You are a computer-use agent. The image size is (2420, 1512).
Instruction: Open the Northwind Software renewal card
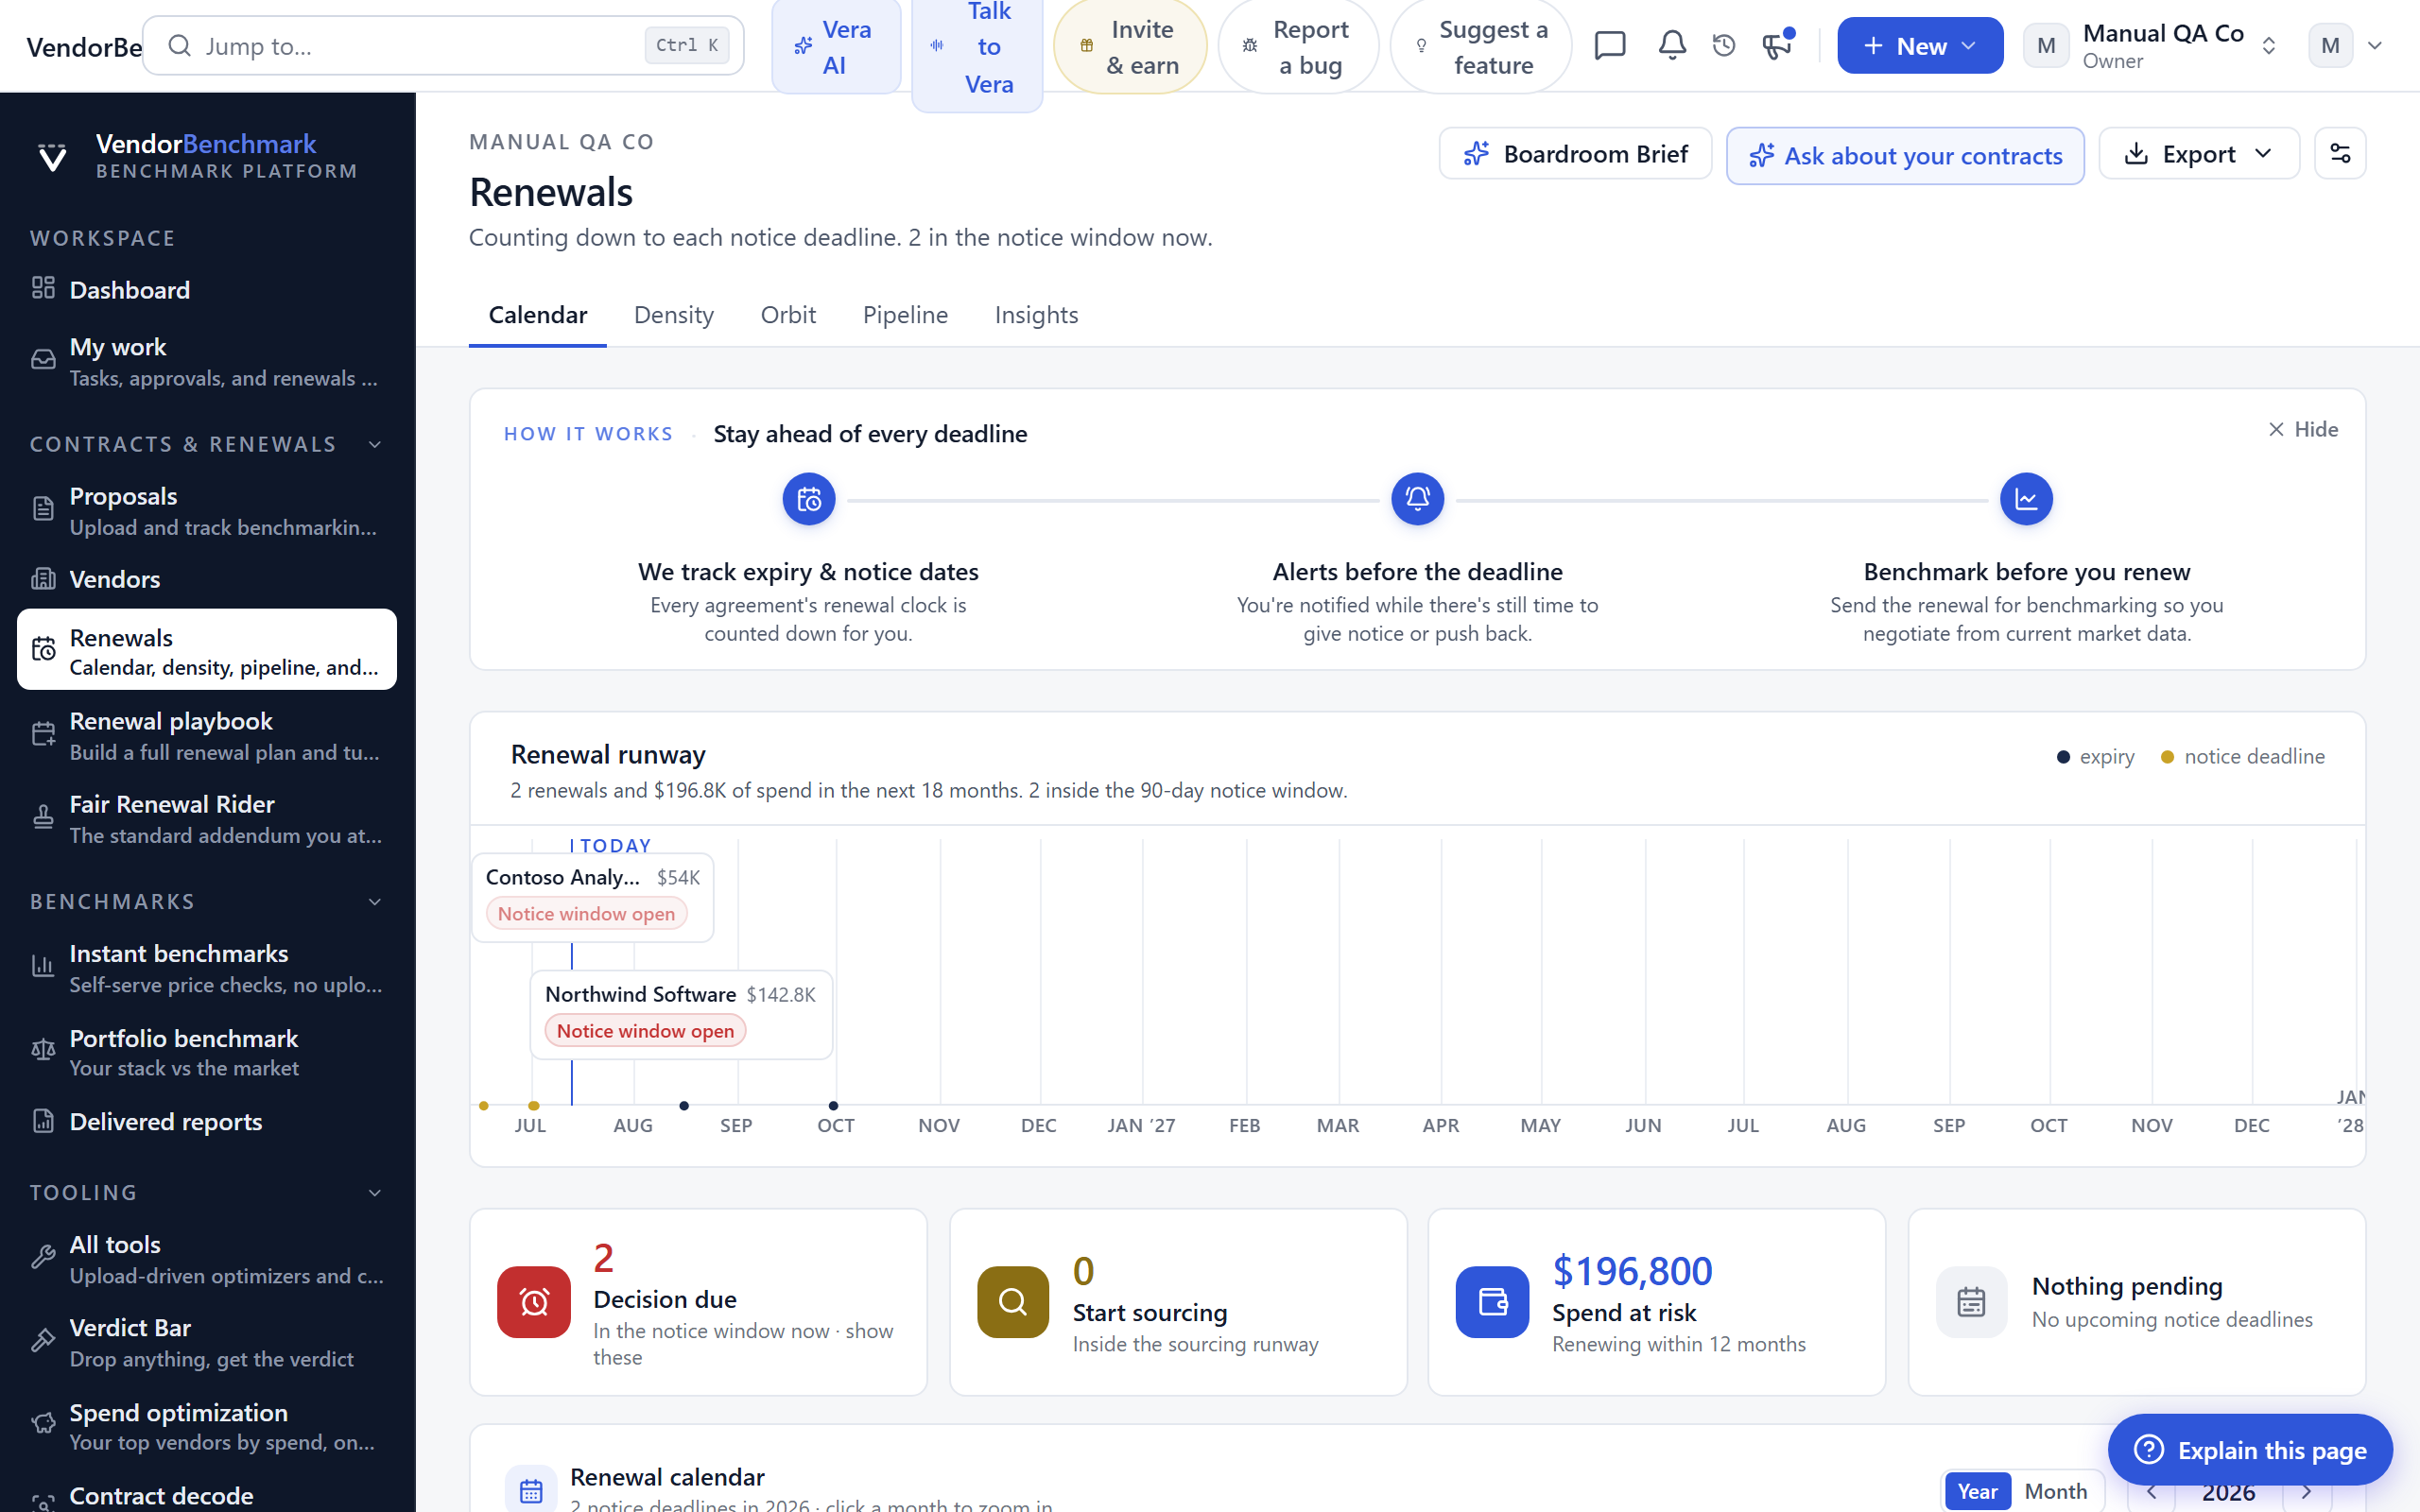[x=681, y=1014]
